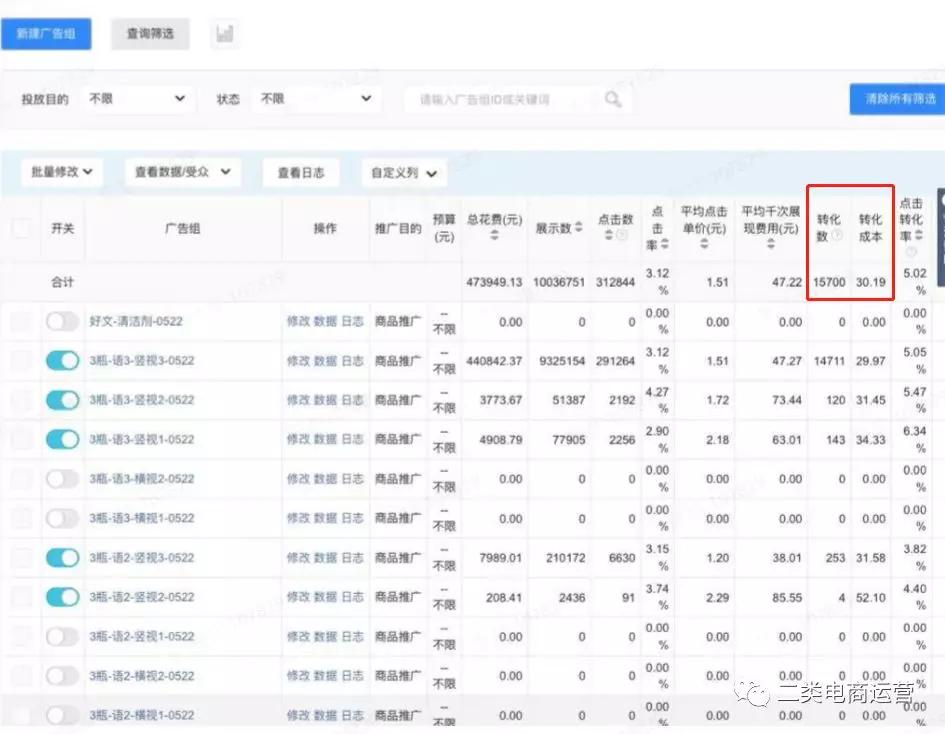Sort by 点击率 column arrows

point(664,244)
